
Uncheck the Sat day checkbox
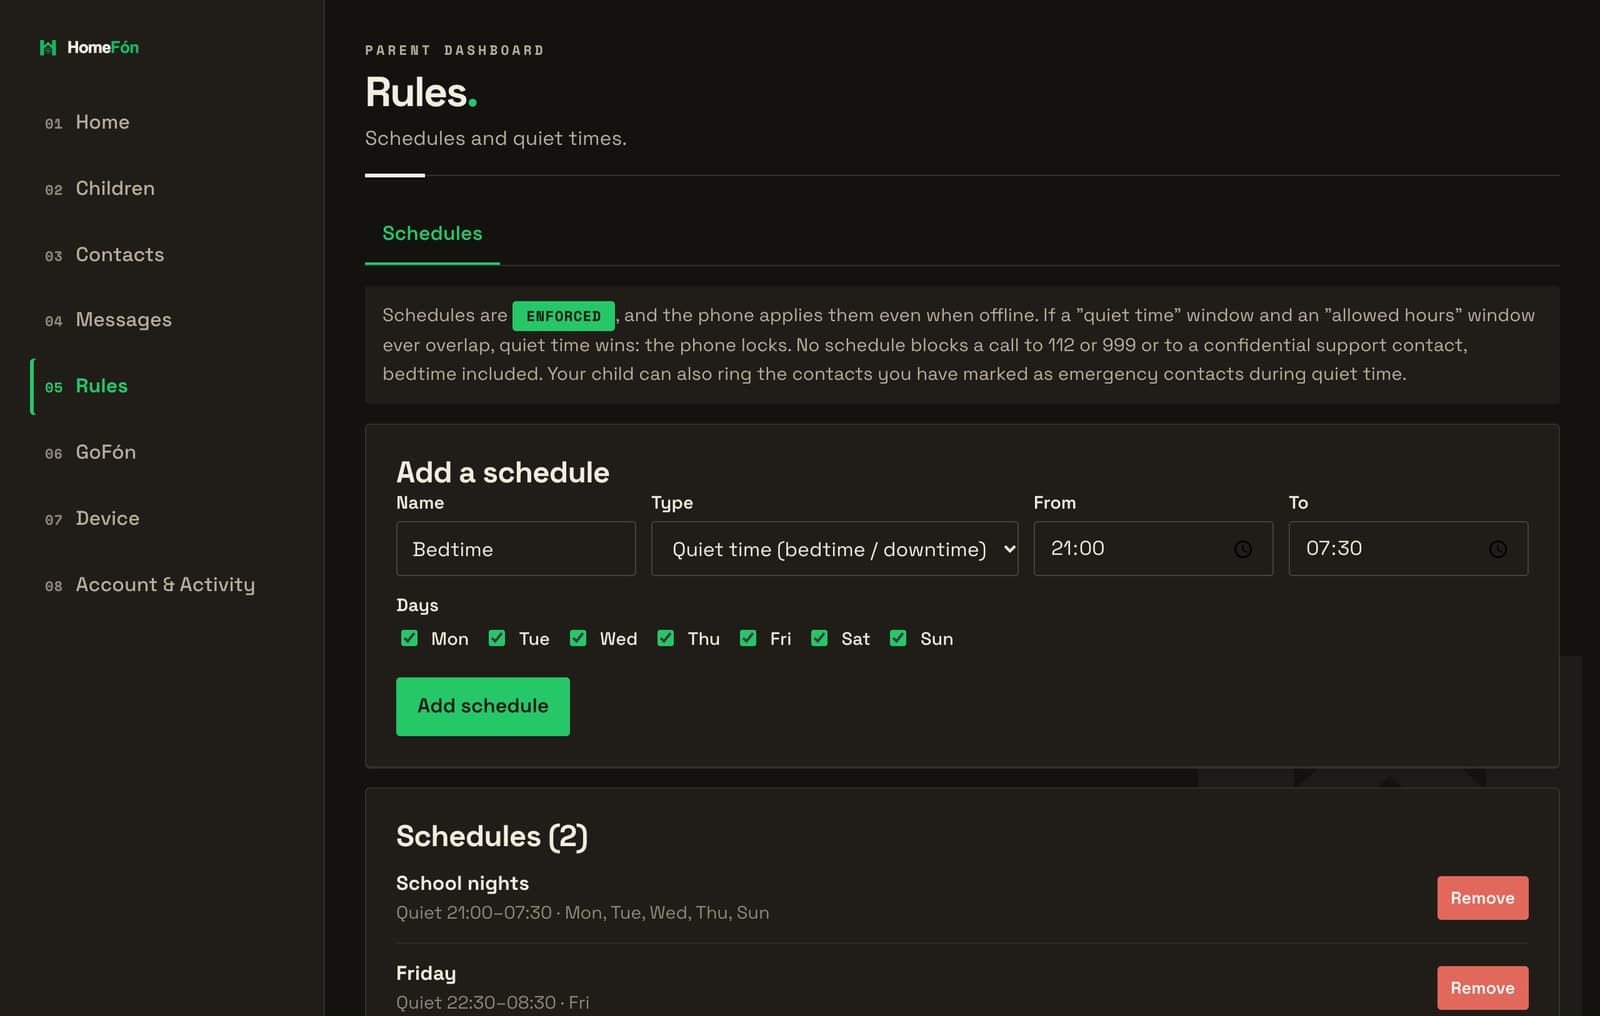(x=819, y=638)
